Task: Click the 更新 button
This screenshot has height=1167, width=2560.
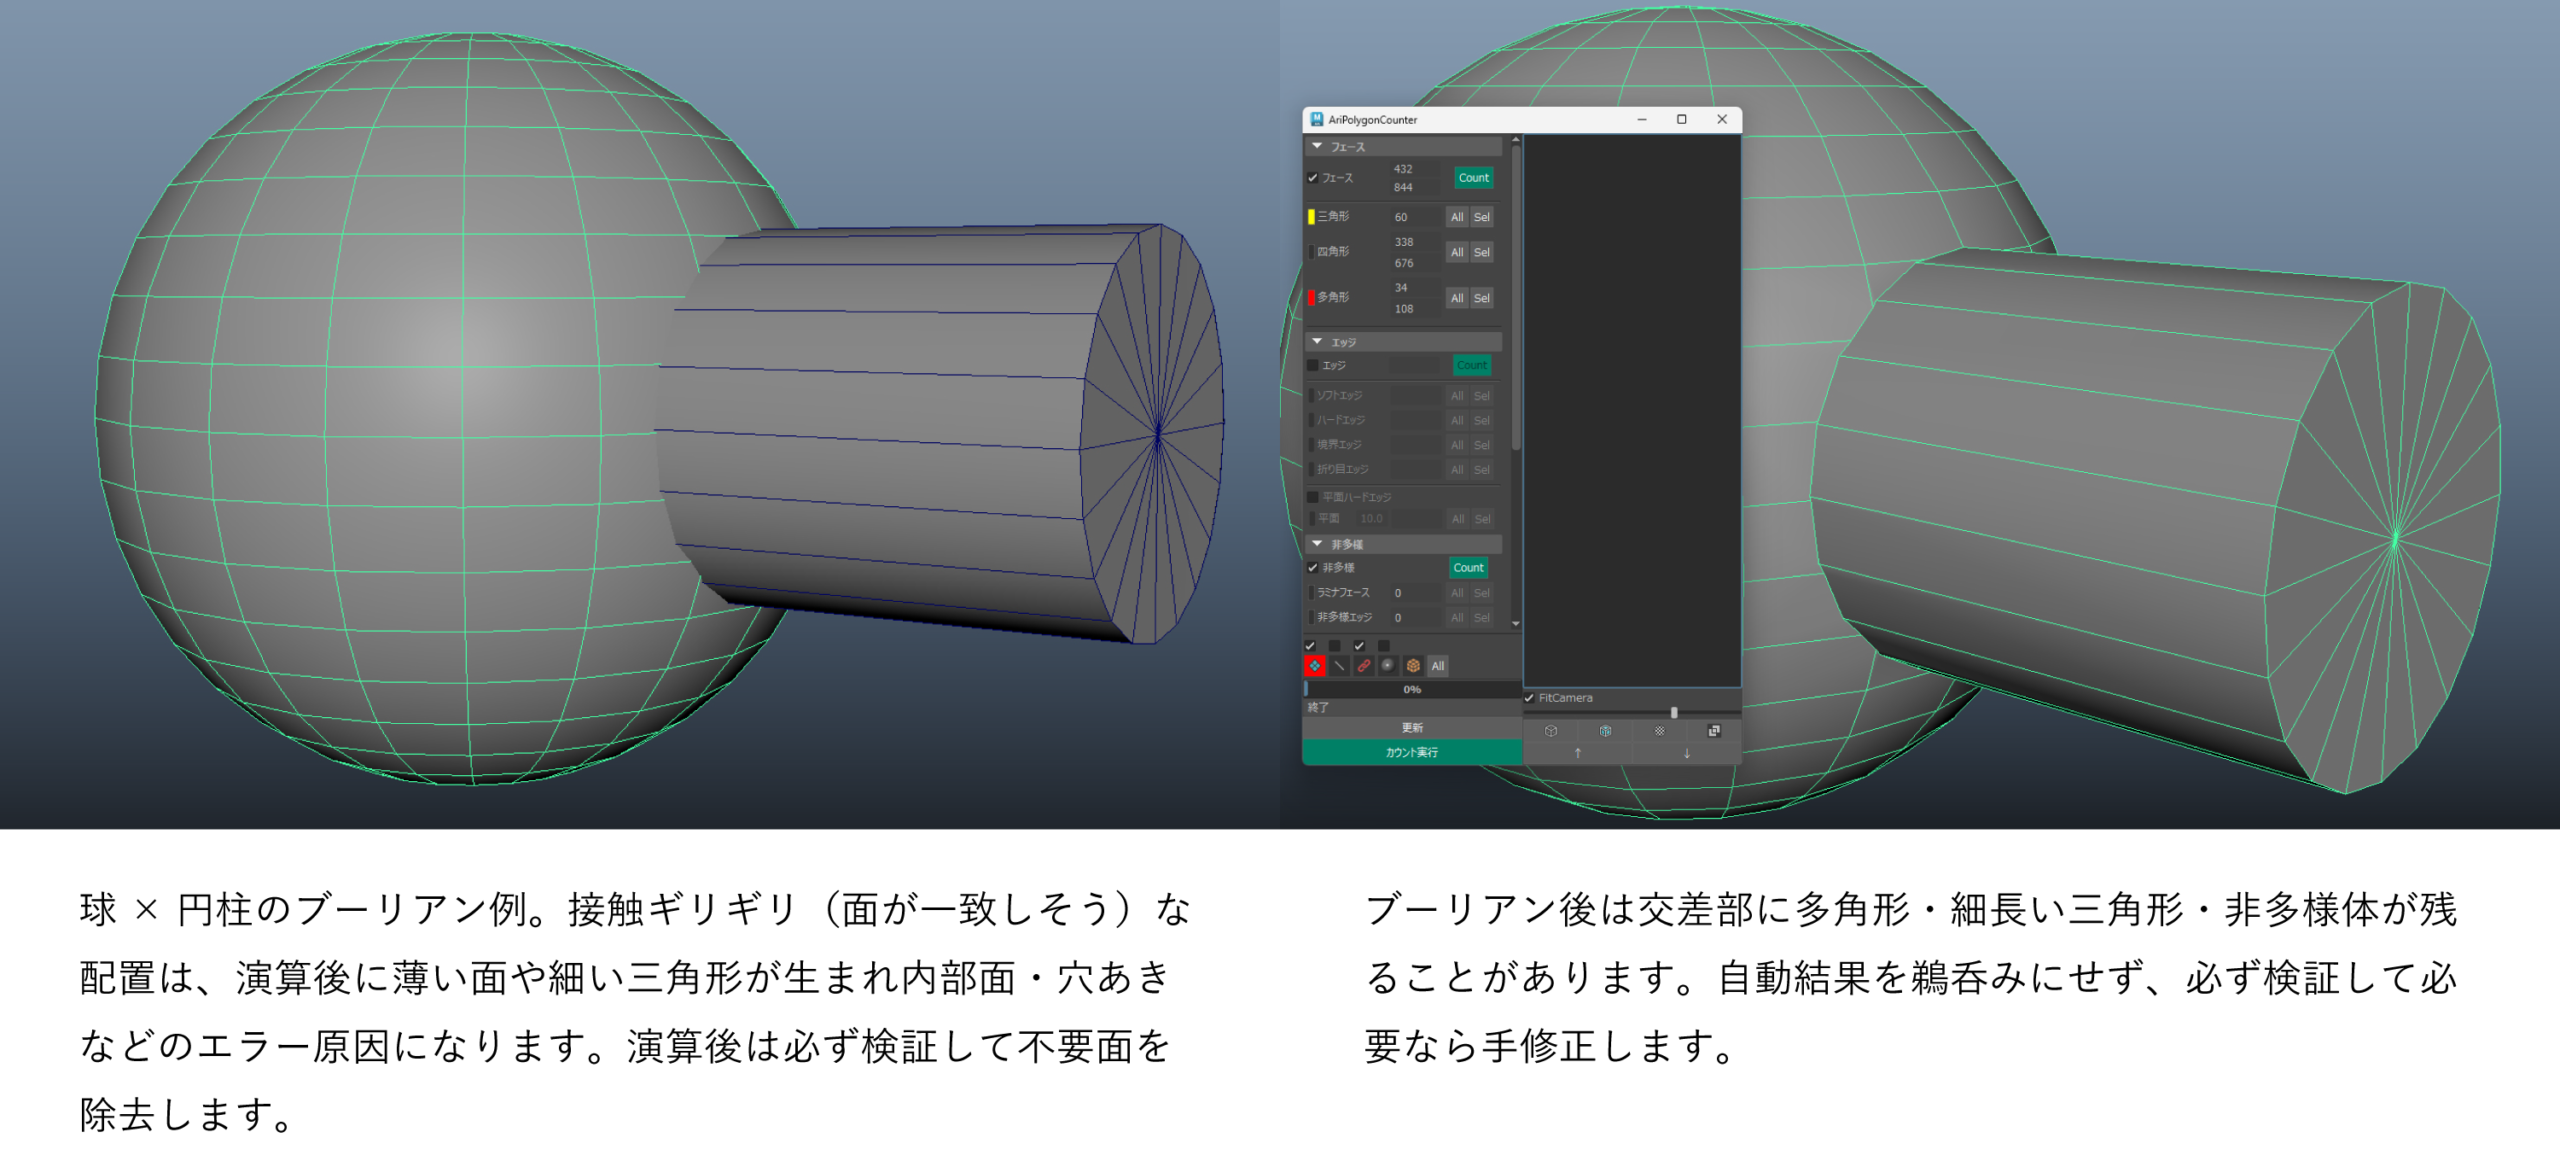Action: click(1411, 728)
